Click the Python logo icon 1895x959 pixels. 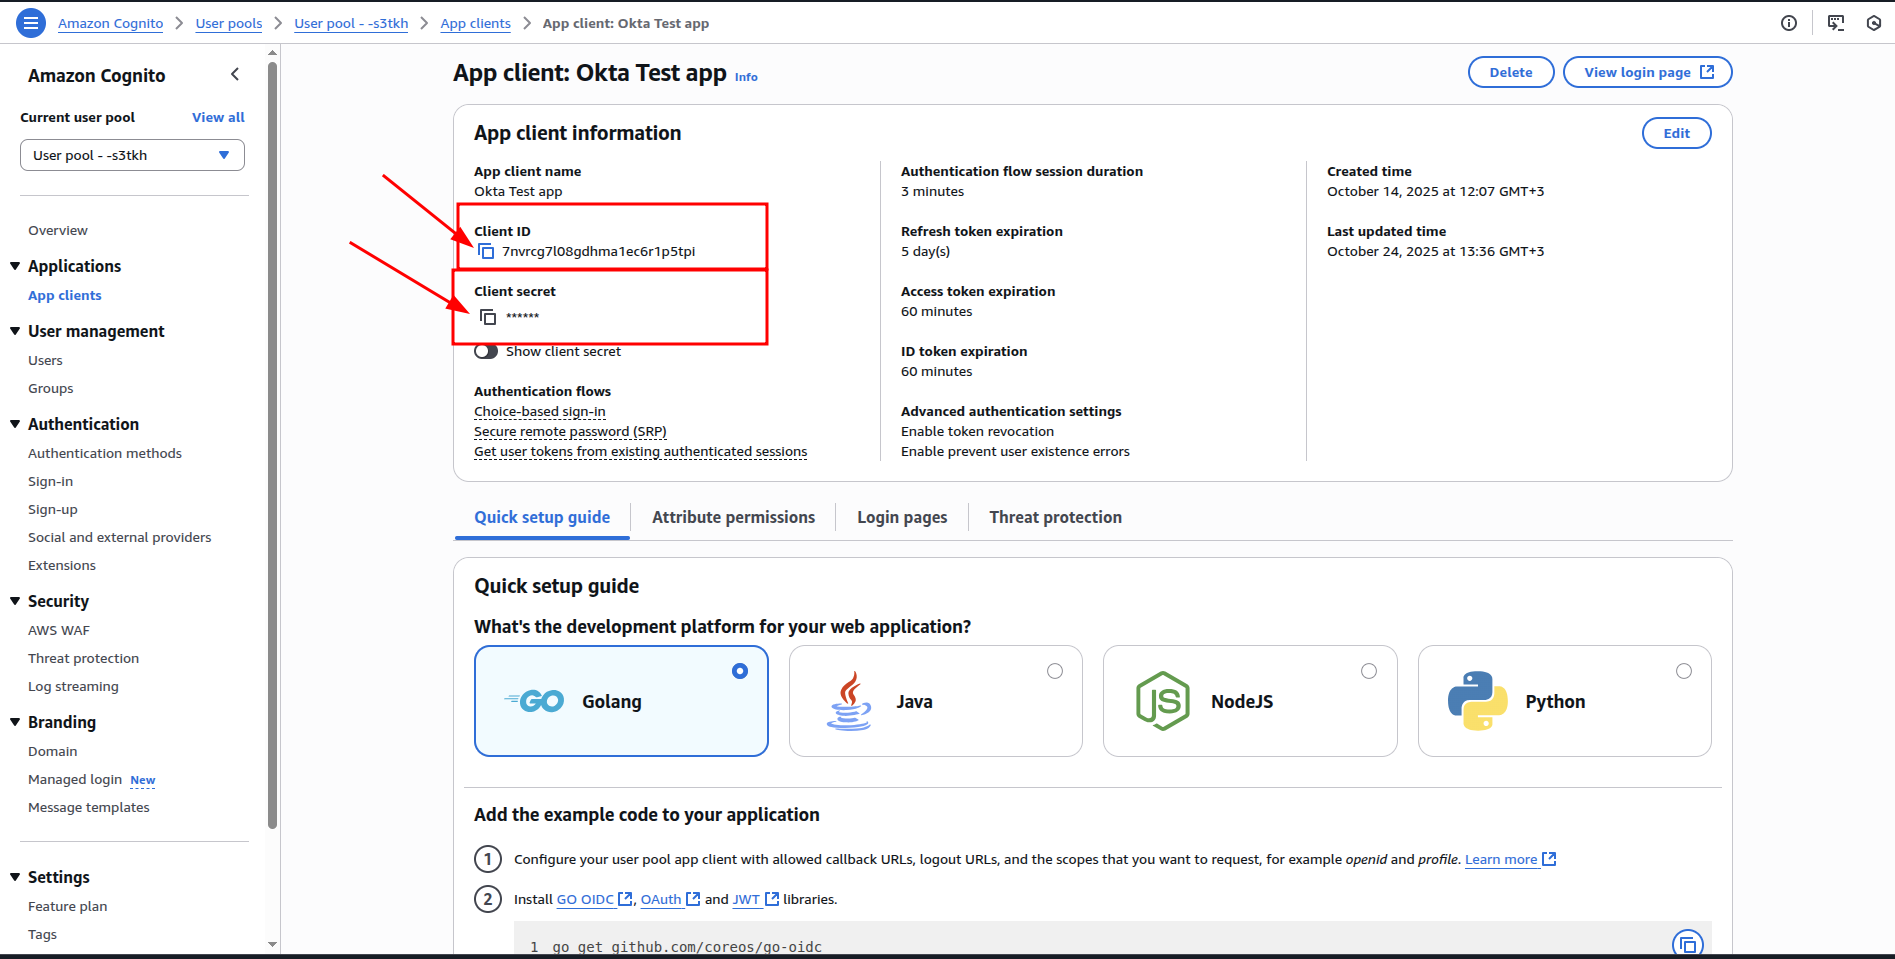(x=1478, y=701)
